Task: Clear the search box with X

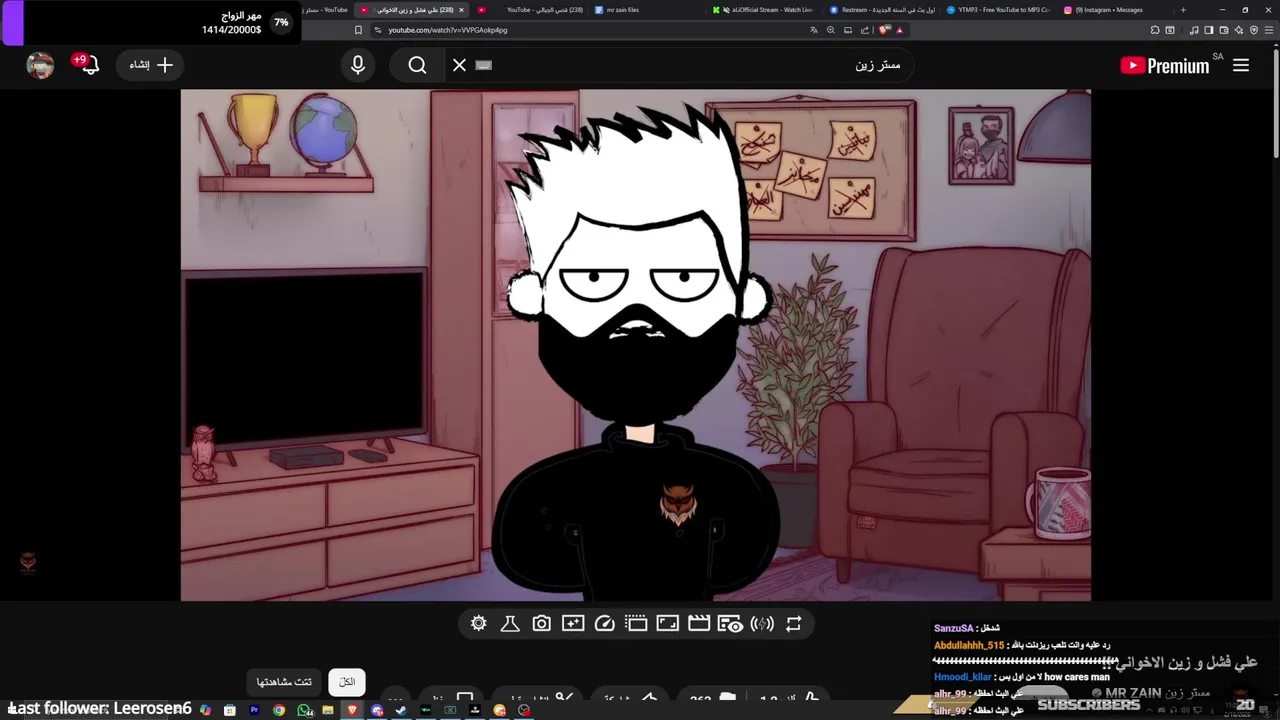Action: [x=459, y=65]
